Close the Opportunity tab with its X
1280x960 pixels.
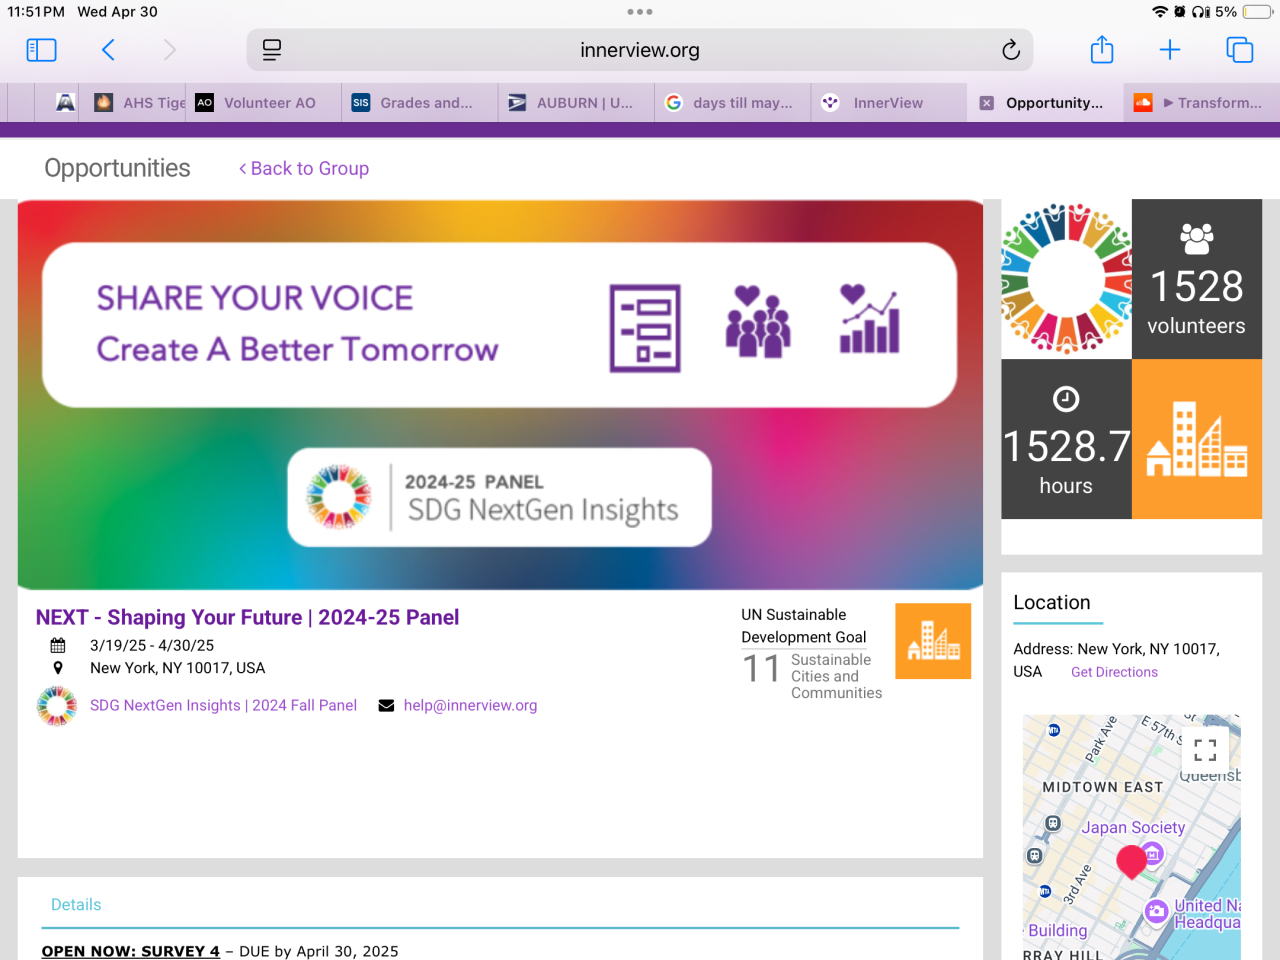[987, 103]
